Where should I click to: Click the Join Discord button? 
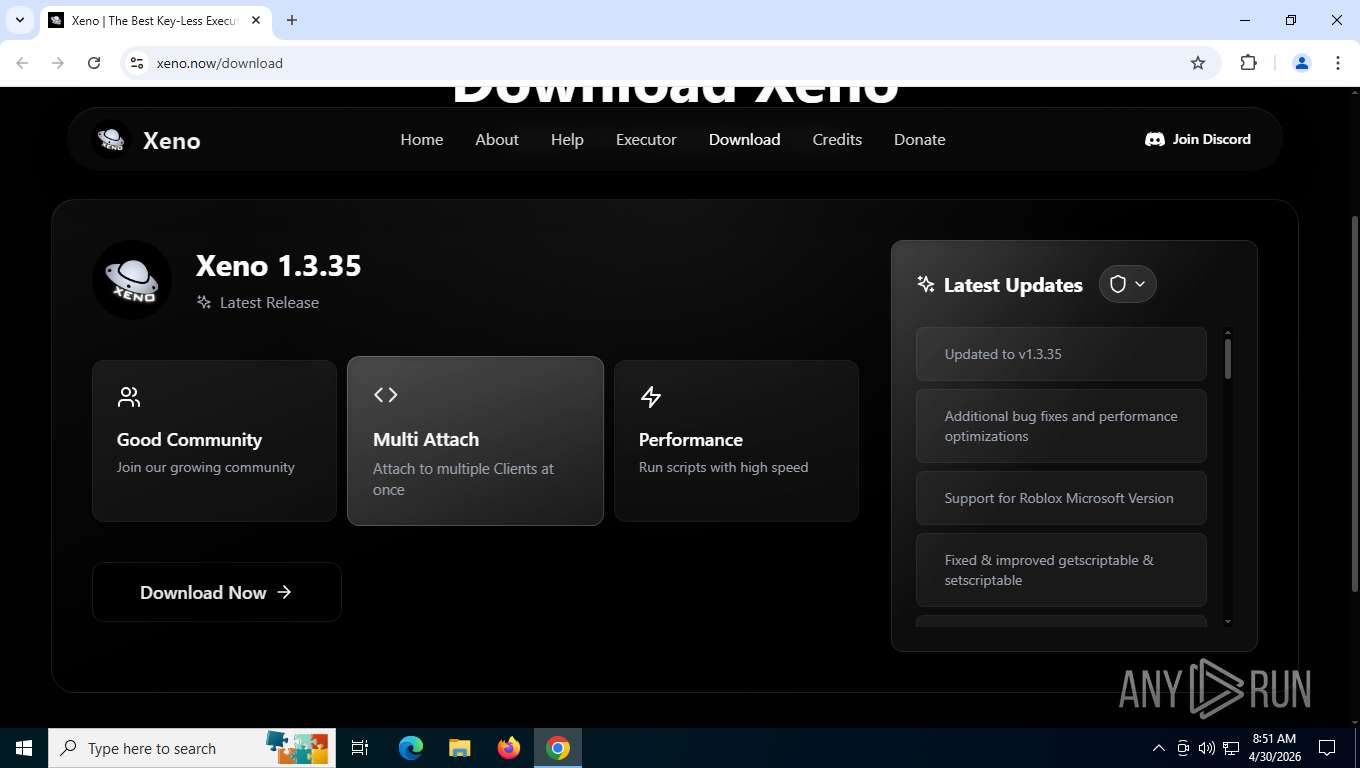(1198, 139)
